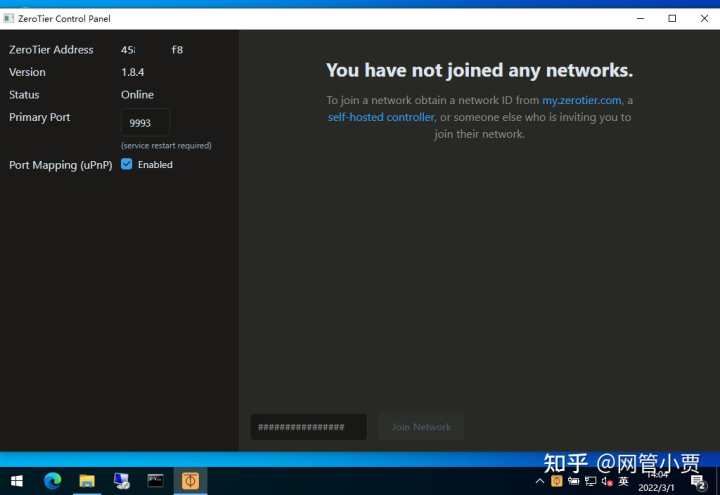The width and height of the screenshot is (720, 495).
Task: Uncheck the Port Mapping uPnP Enabled checkbox
Action: [x=127, y=164]
